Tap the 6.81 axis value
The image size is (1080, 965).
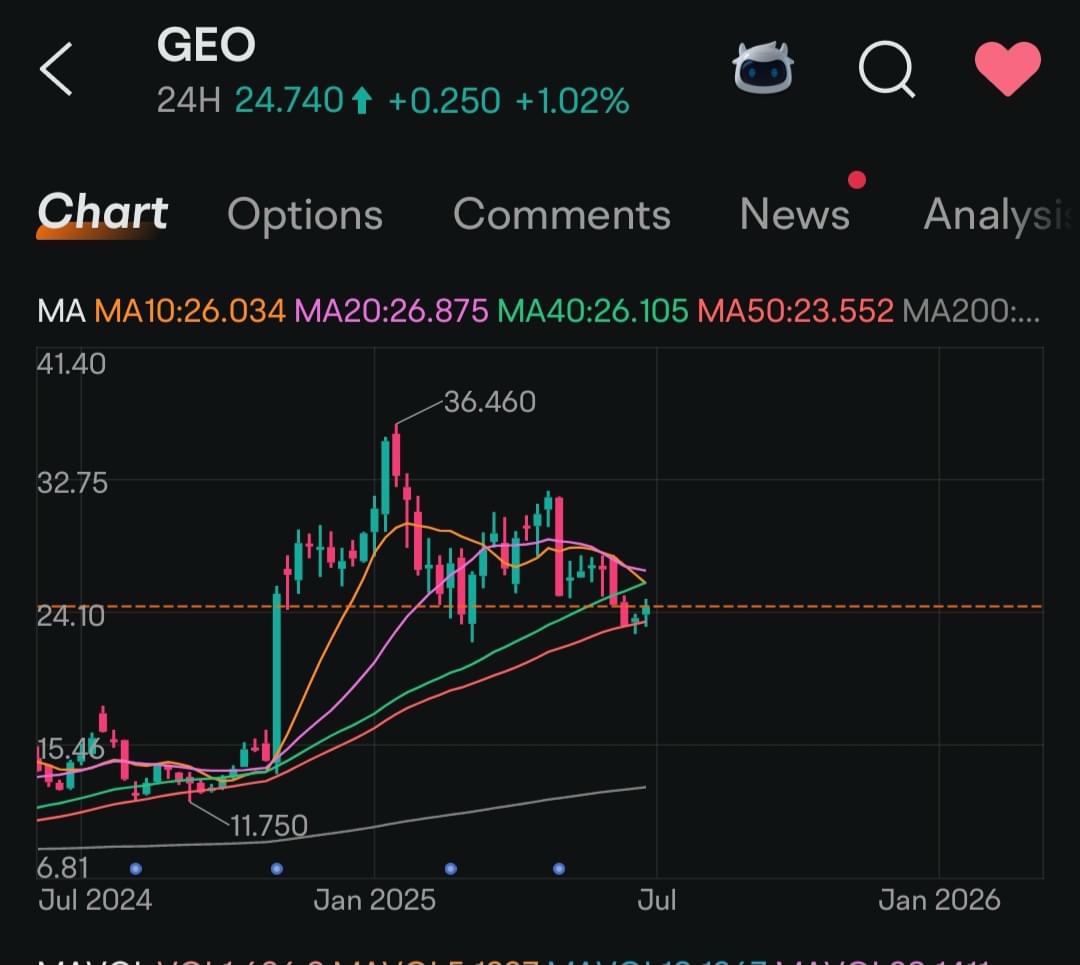coord(63,868)
